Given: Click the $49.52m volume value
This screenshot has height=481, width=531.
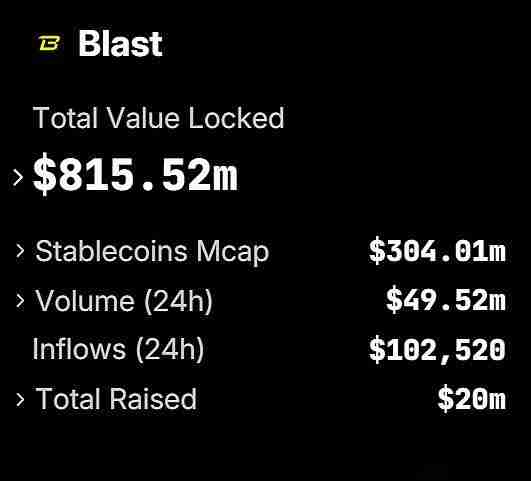Looking at the screenshot, I should click(446, 301).
